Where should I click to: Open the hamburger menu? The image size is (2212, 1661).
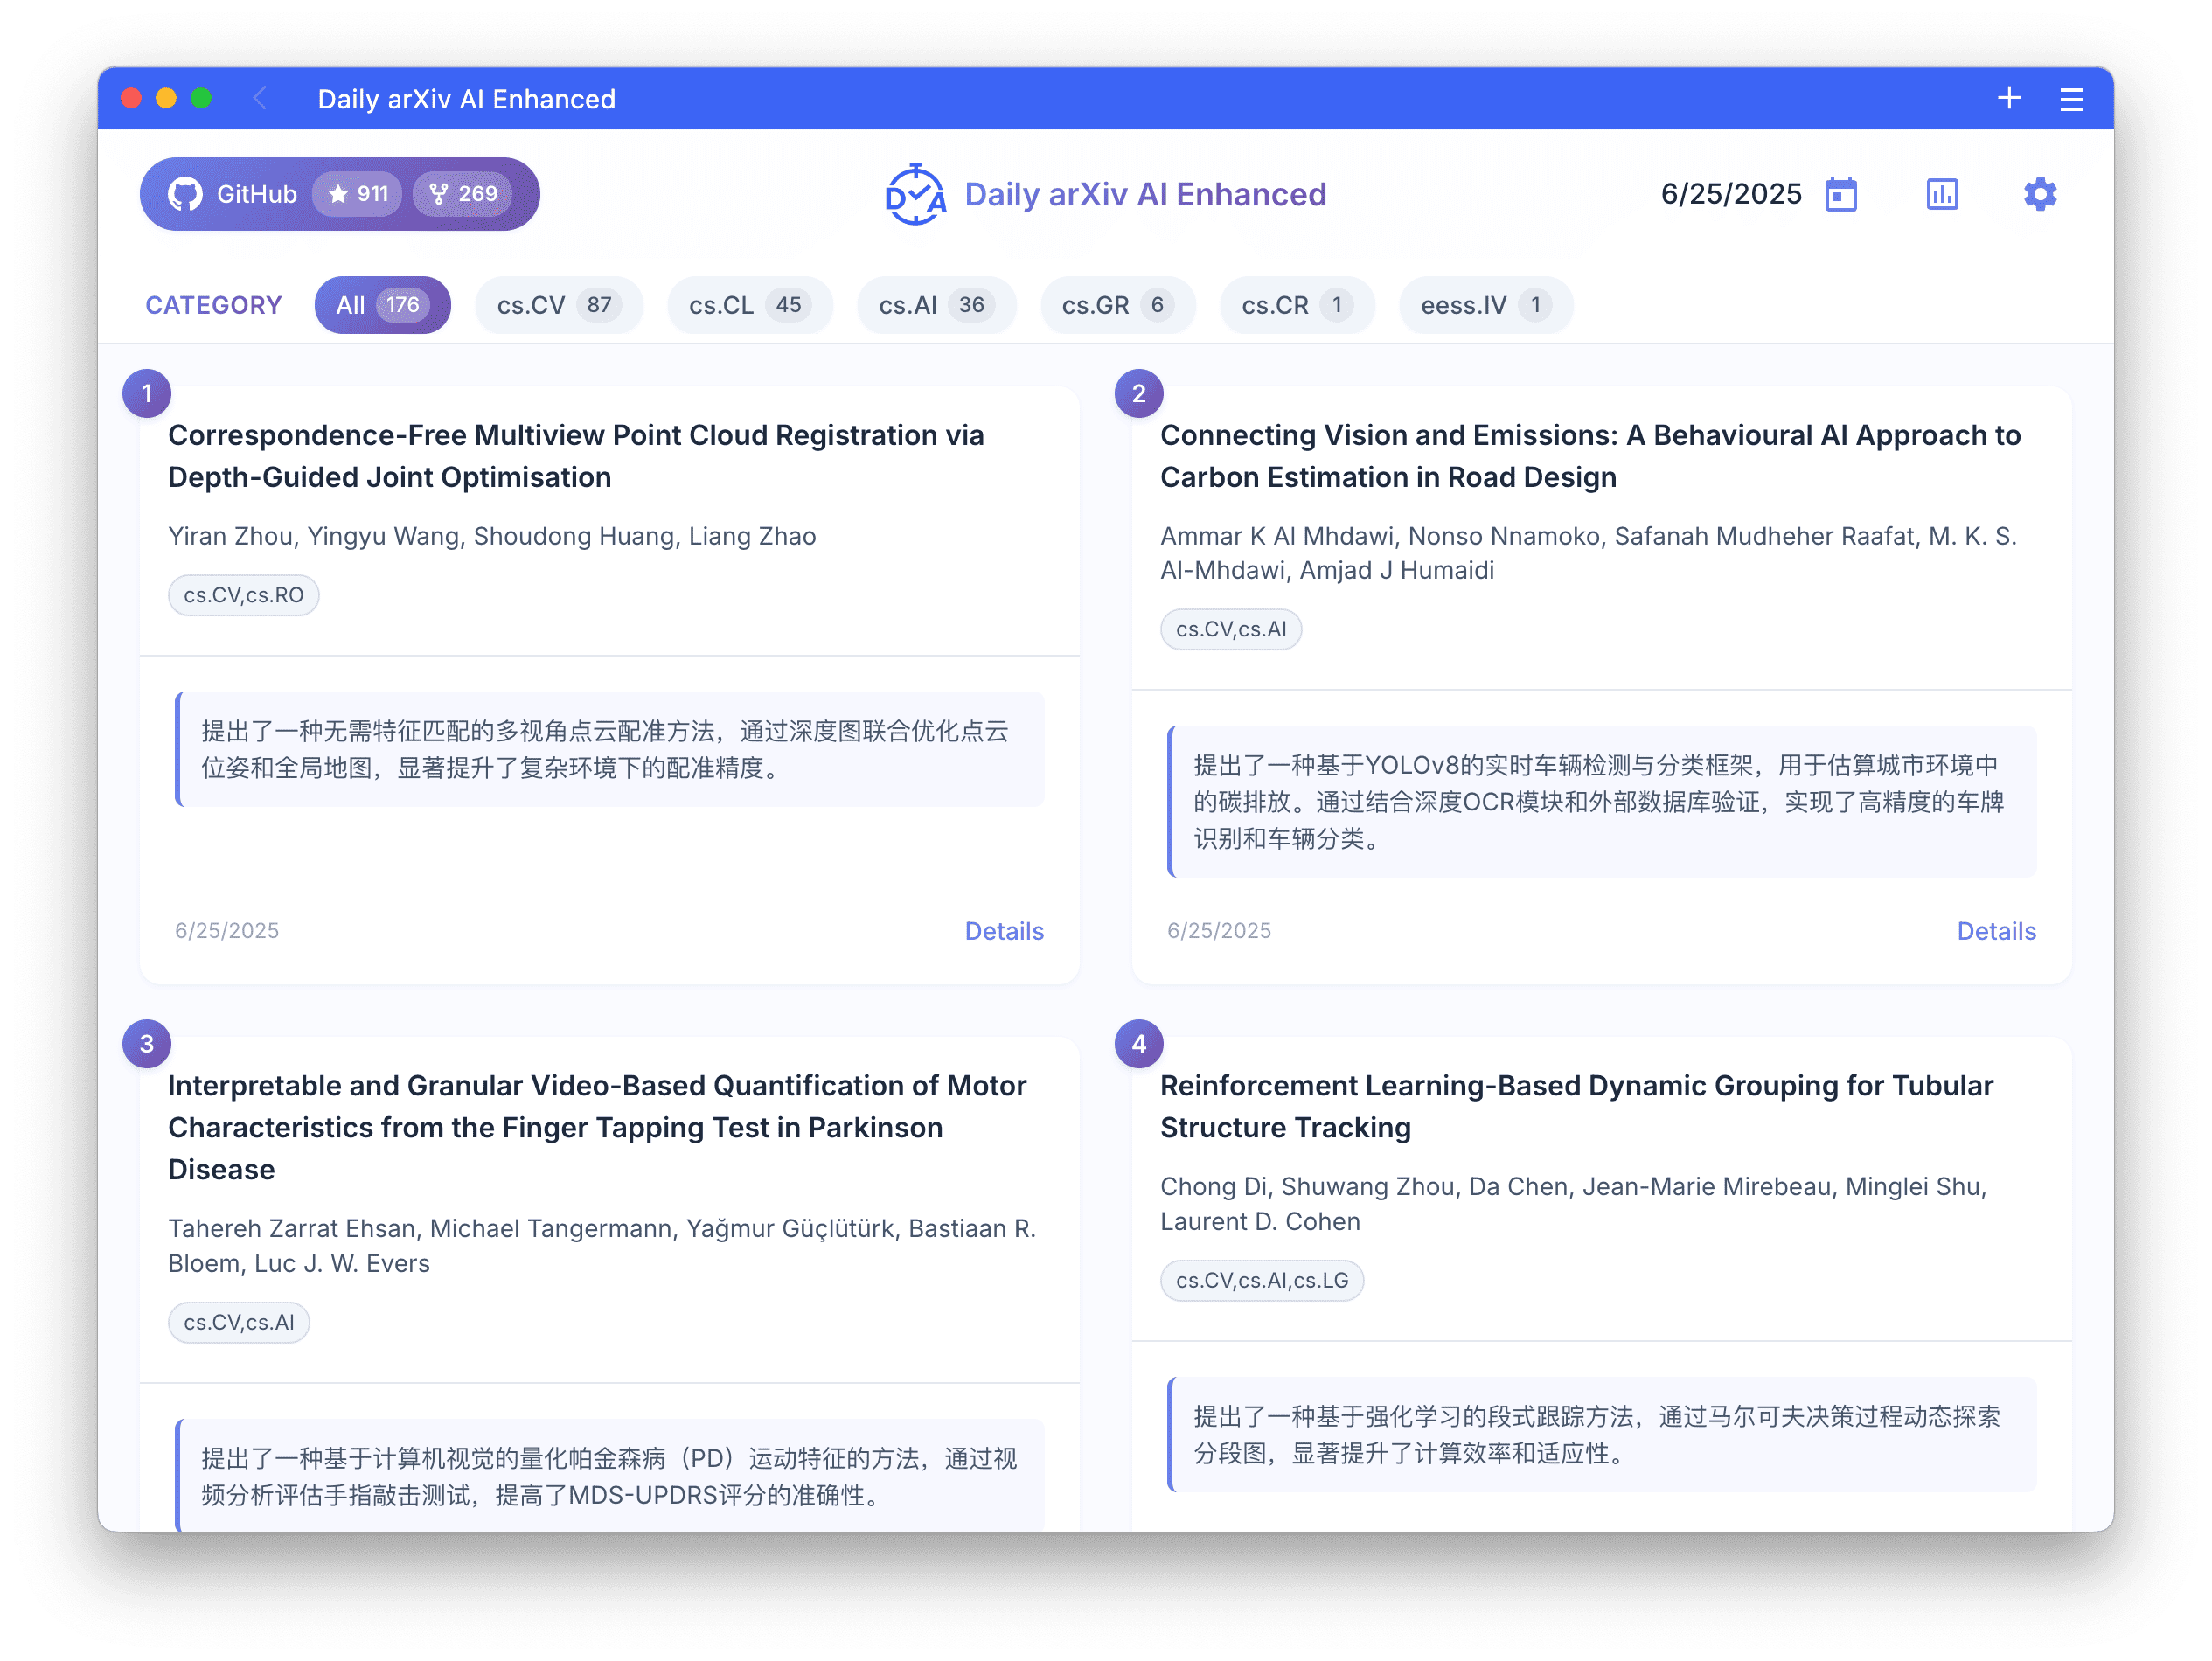tap(2071, 98)
